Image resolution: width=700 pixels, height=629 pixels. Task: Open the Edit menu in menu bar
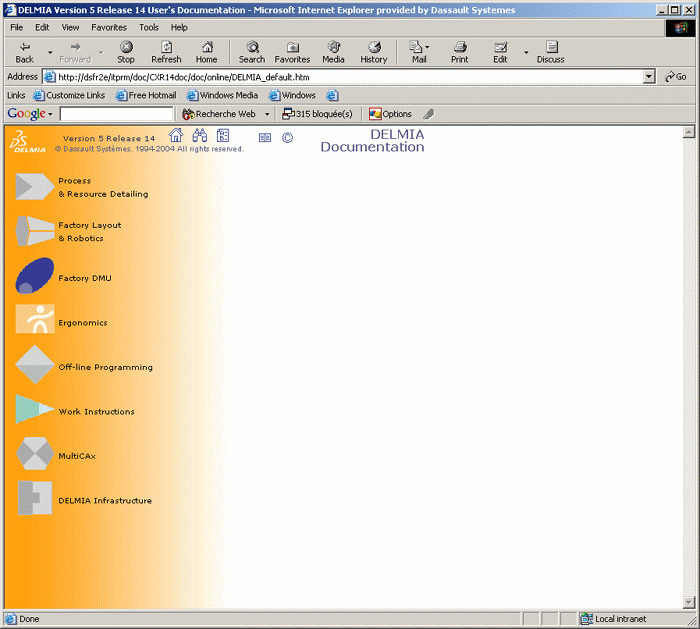pyautogui.click(x=42, y=27)
